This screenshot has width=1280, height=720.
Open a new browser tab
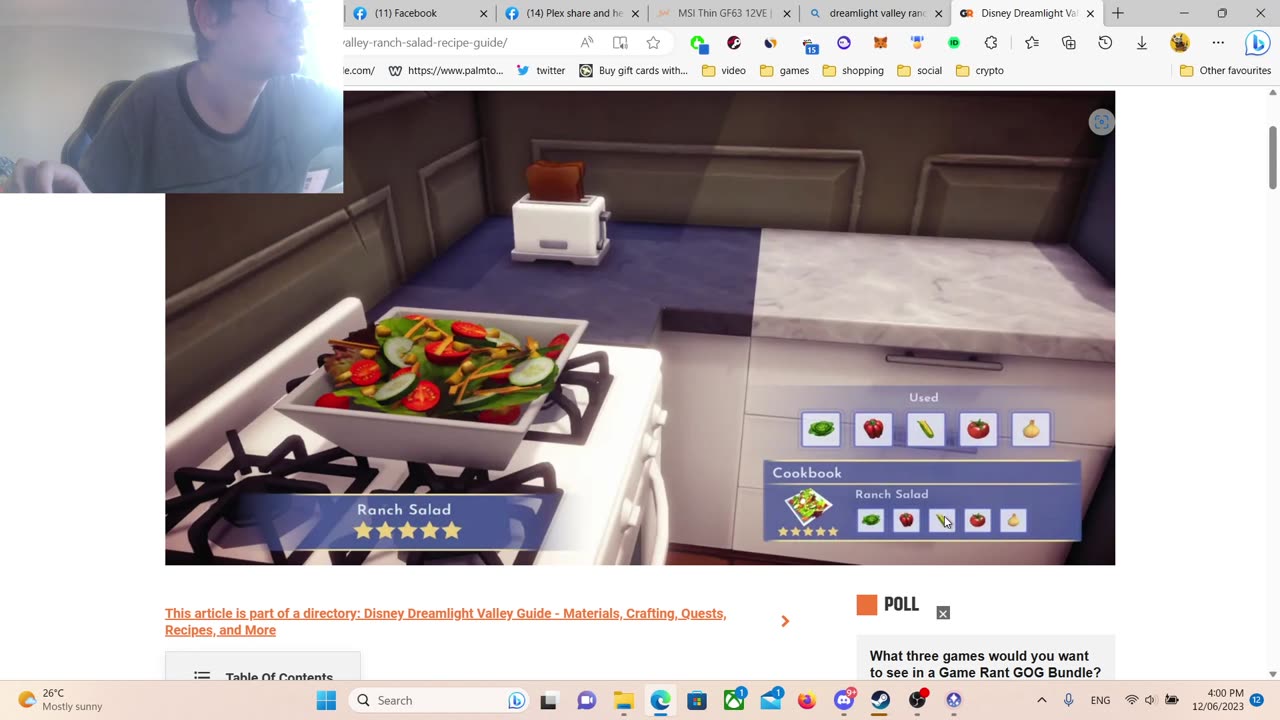click(1118, 13)
